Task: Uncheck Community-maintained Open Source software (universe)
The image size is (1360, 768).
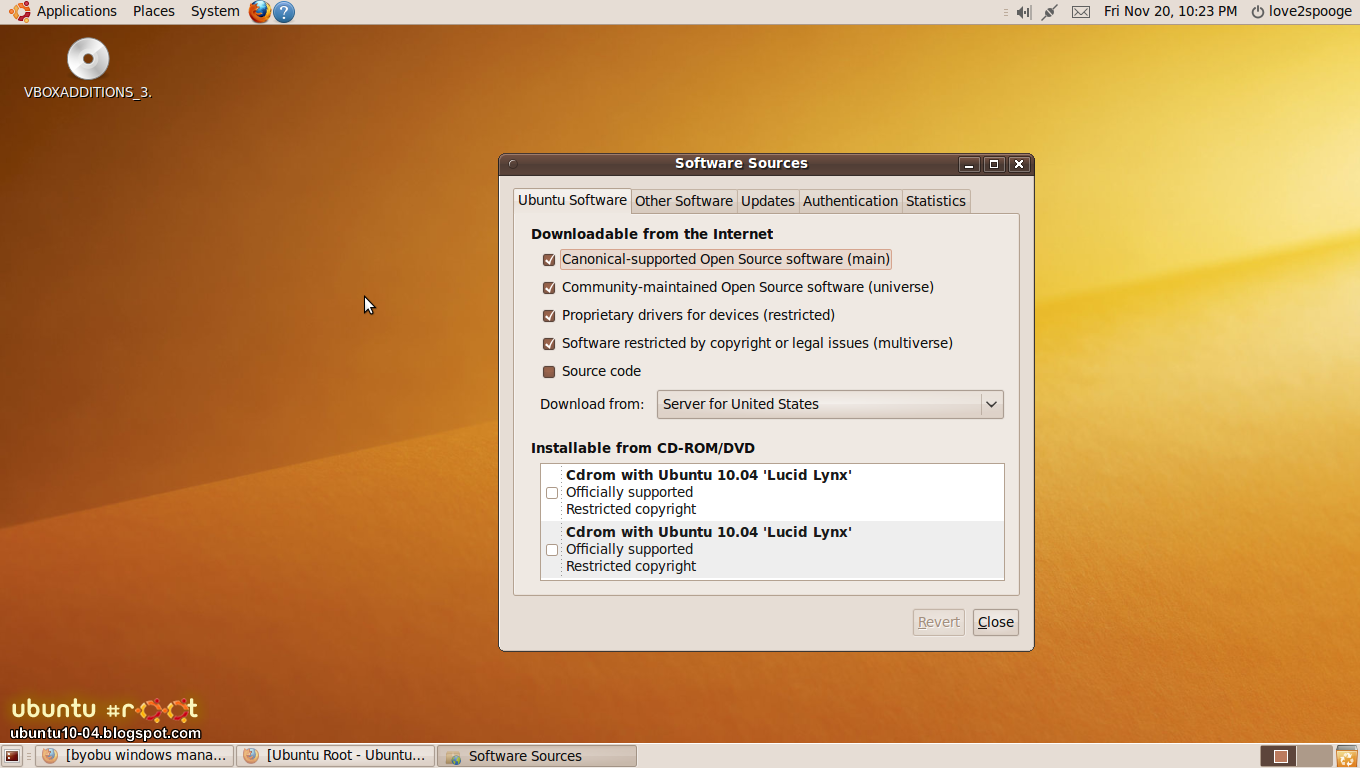Action: [549, 288]
